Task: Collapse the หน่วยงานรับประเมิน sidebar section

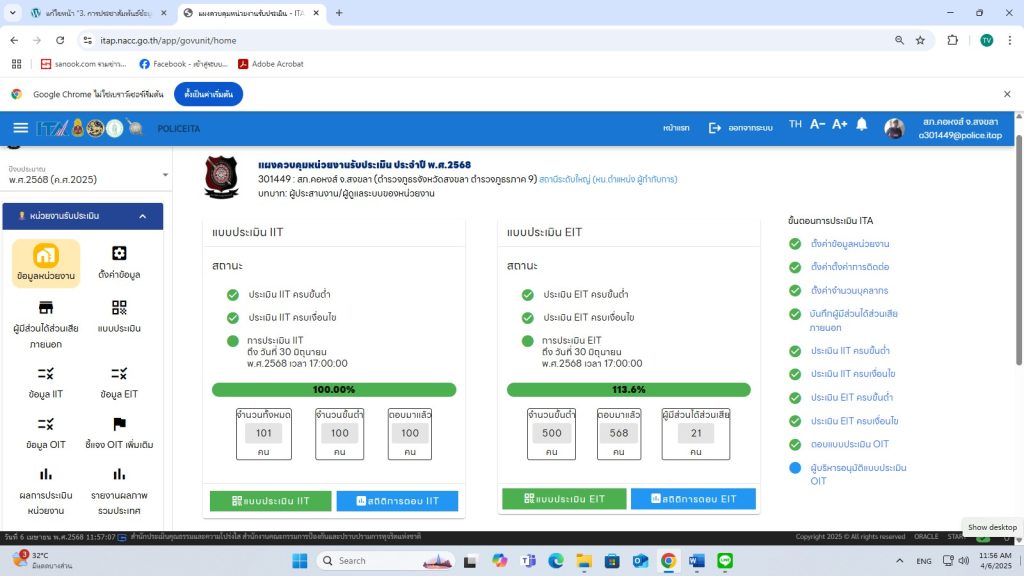Action: click(142, 216)
